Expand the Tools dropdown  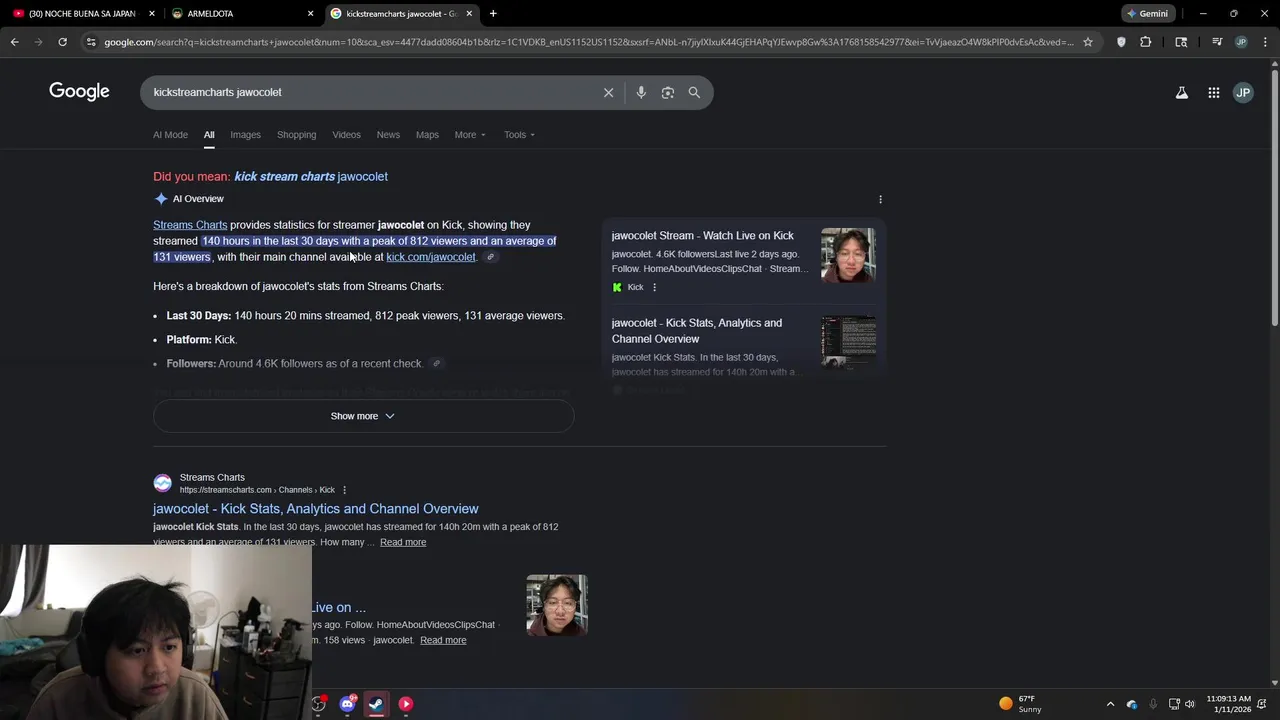click(519, 135)
